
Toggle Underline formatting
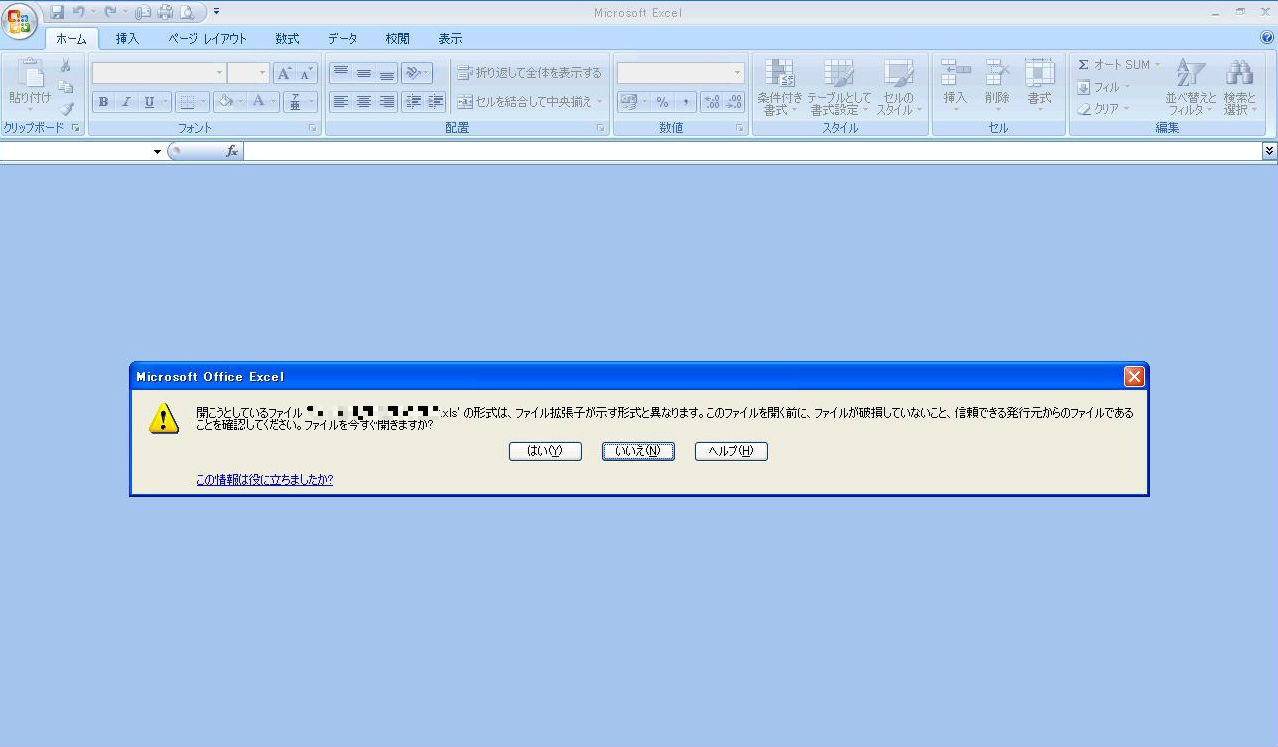tap(150, 102)
